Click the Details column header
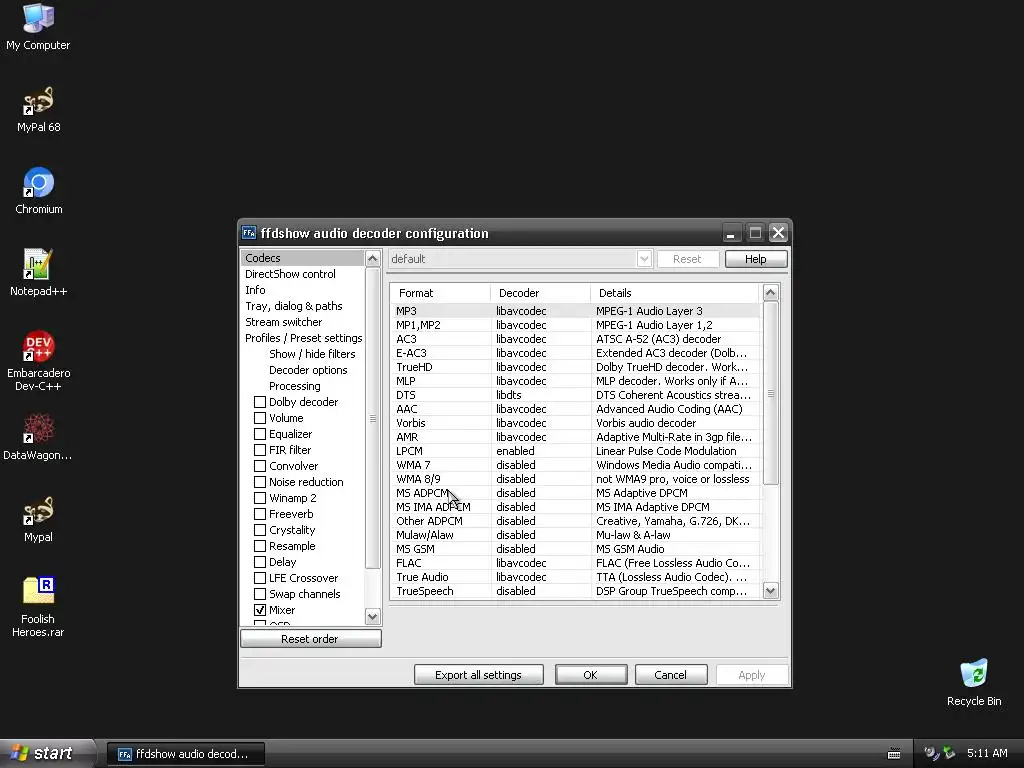 [675, 293]
